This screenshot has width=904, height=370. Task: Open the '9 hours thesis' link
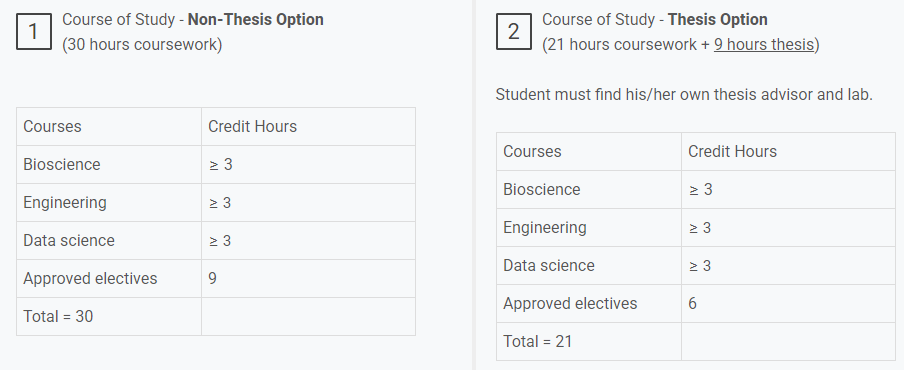[x=764, y=44]
